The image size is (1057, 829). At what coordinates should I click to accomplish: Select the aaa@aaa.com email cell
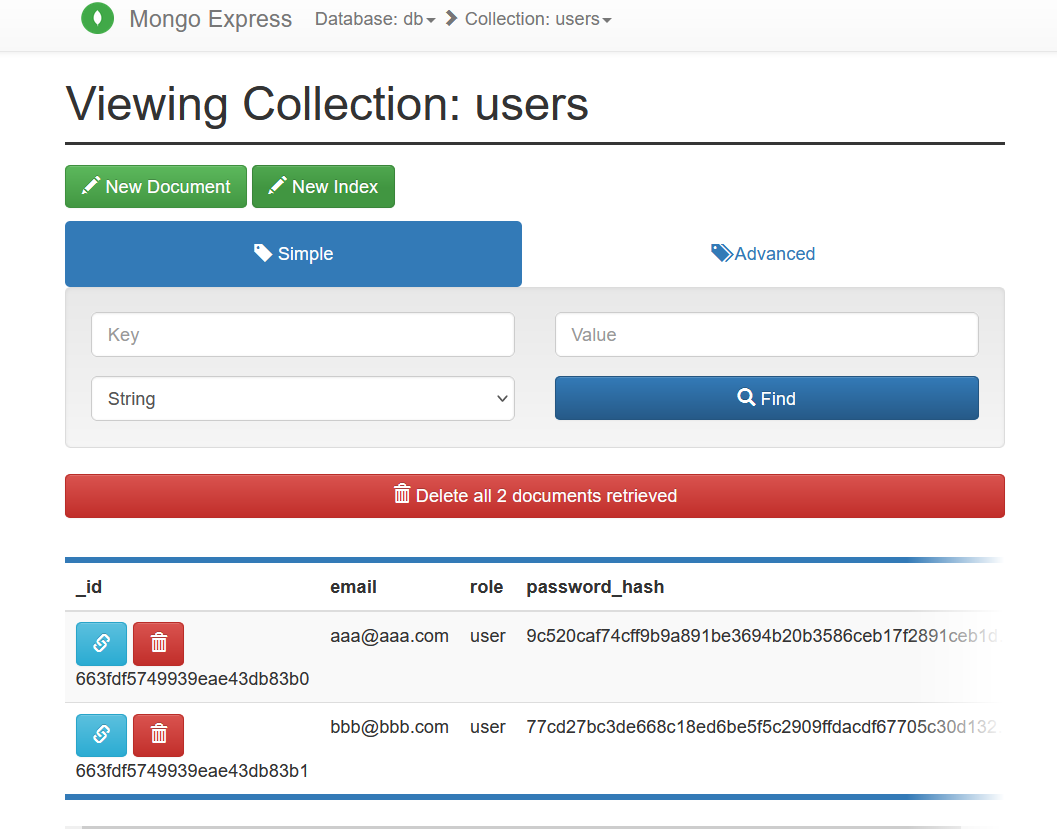pos(389,636)
